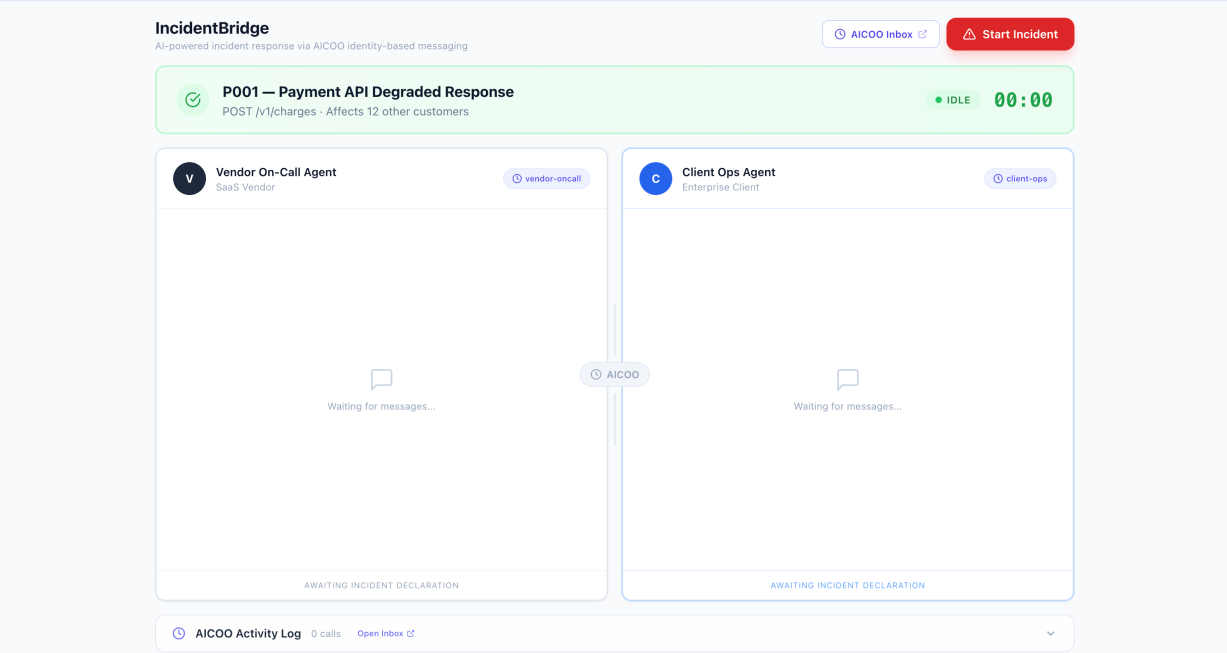1227x653 pixels.
Task: Click the IncidentBridge app title
Action: [212, 28]
